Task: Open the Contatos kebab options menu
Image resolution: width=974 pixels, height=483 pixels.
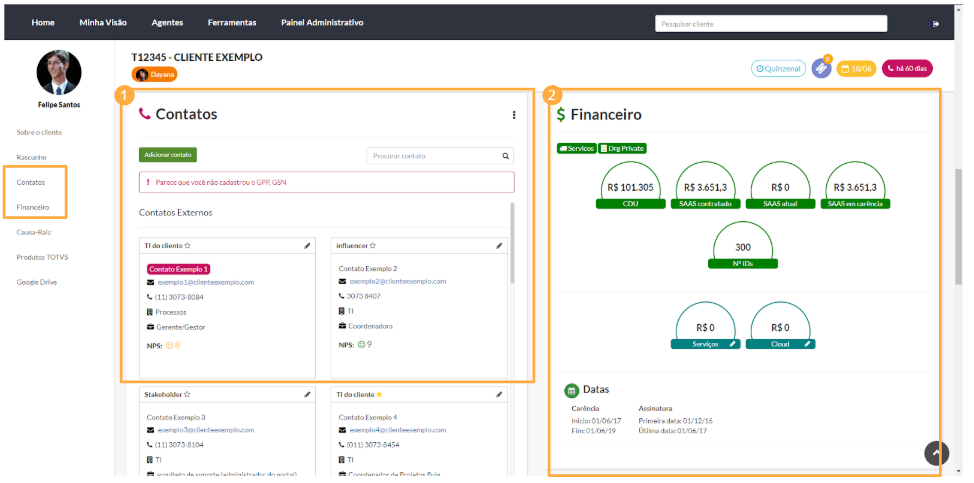Action: pos(514,115)
